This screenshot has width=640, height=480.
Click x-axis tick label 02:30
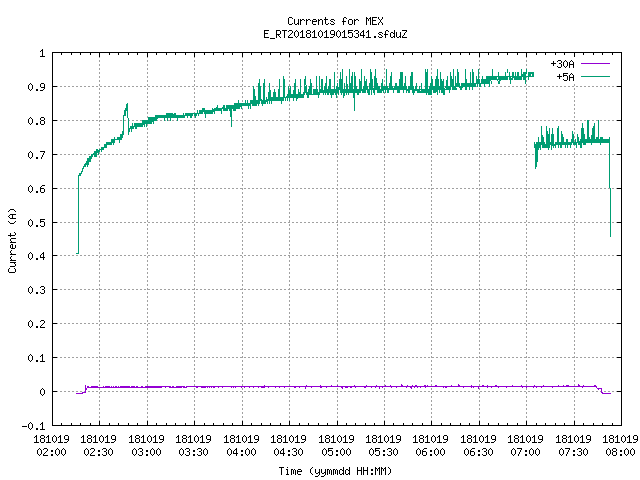coord(98,452)
